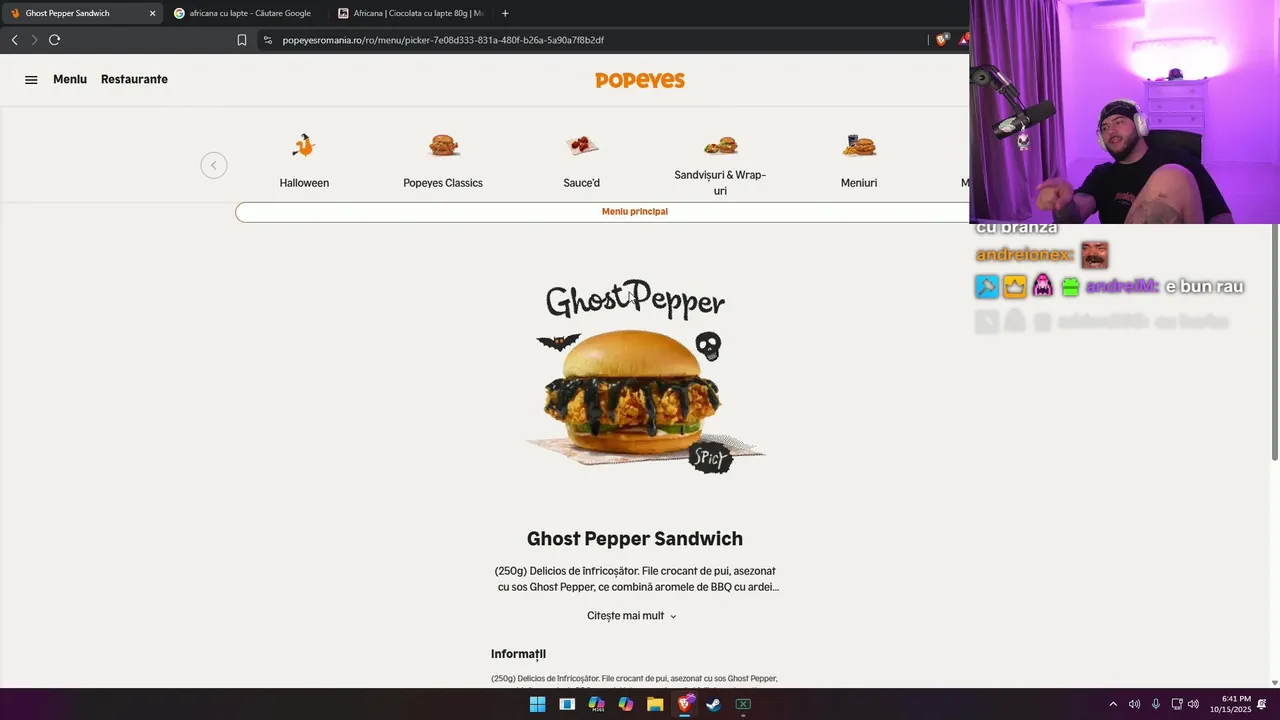Open the hamburger menu icon
Image resolution: width=1280 pixels, height=720 pixels.
[x=31, y=80]
